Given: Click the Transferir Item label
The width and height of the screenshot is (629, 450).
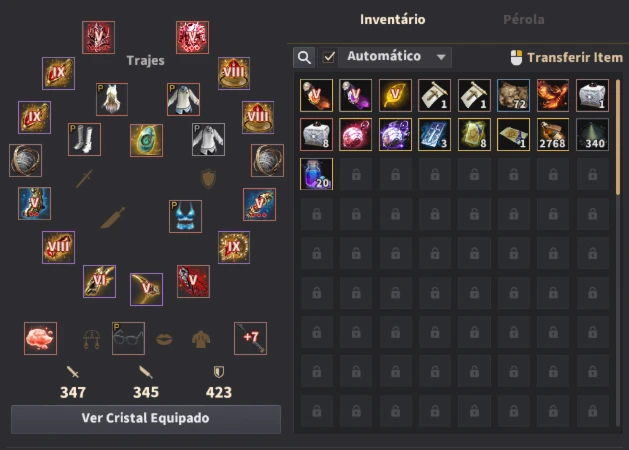Looking at the screenshot, I should pyautogui.click(x=574, y=57).
